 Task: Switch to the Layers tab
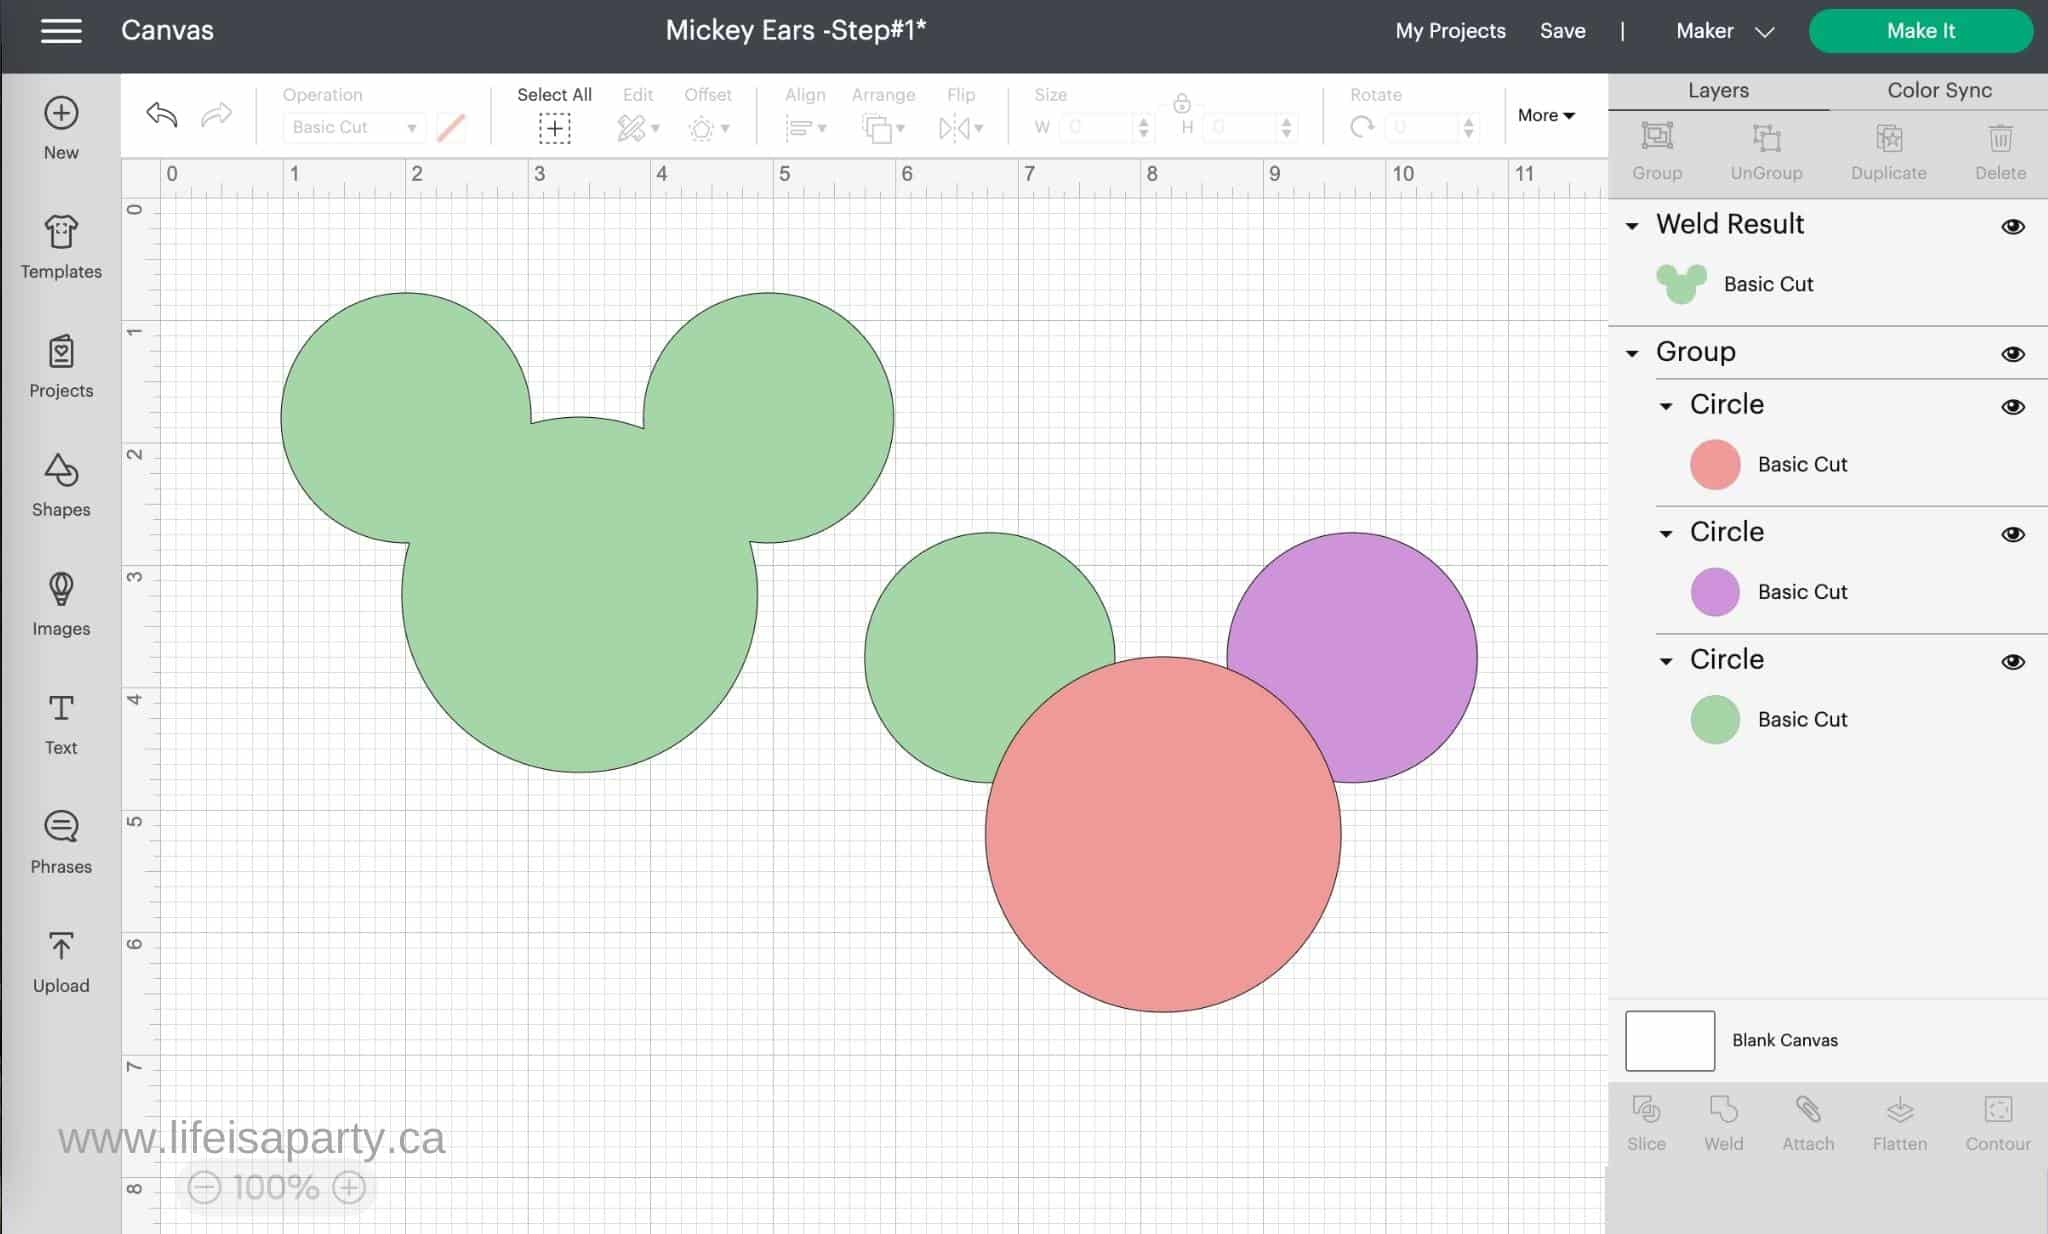coord(1718,90)
